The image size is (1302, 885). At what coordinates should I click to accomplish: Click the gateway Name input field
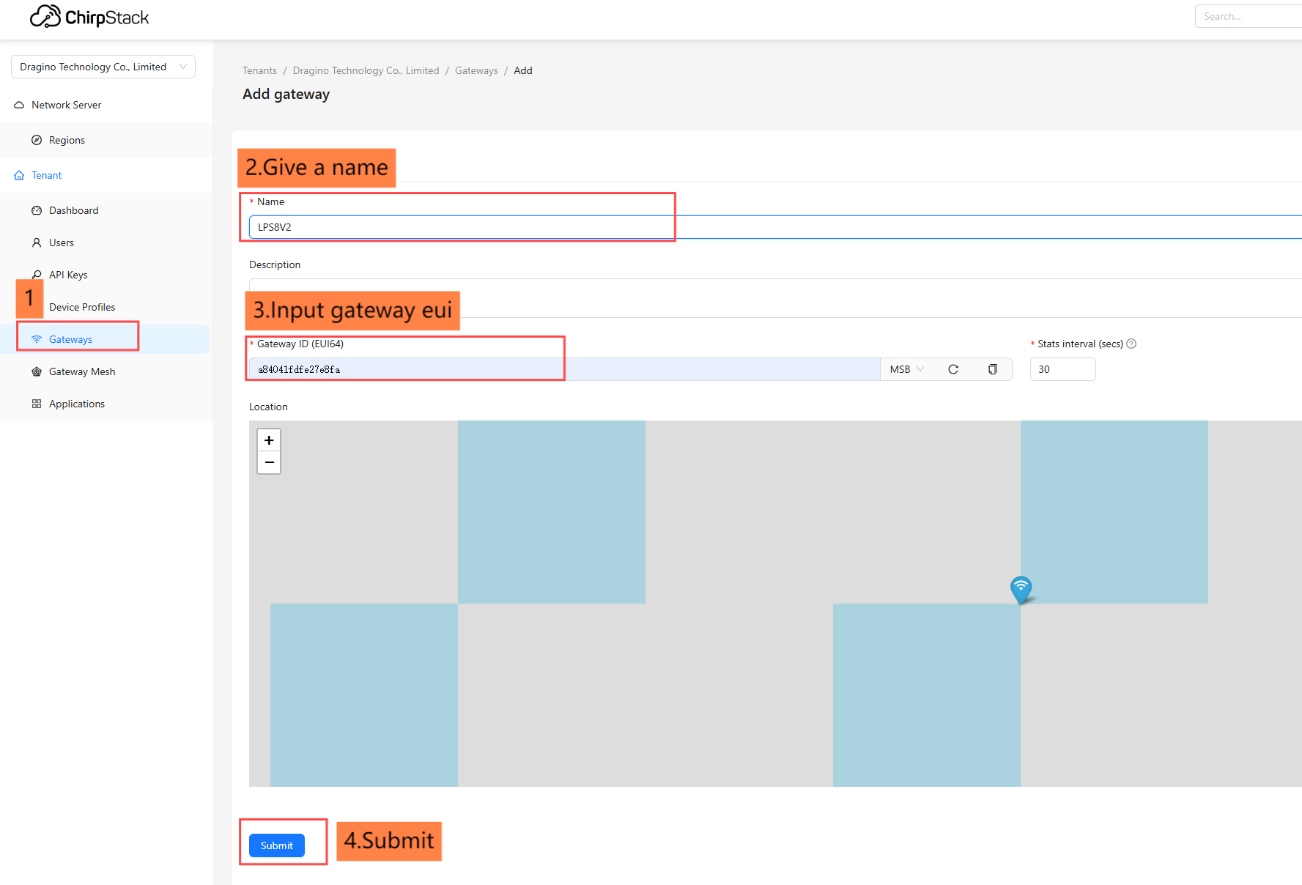[x=775, y=227]
